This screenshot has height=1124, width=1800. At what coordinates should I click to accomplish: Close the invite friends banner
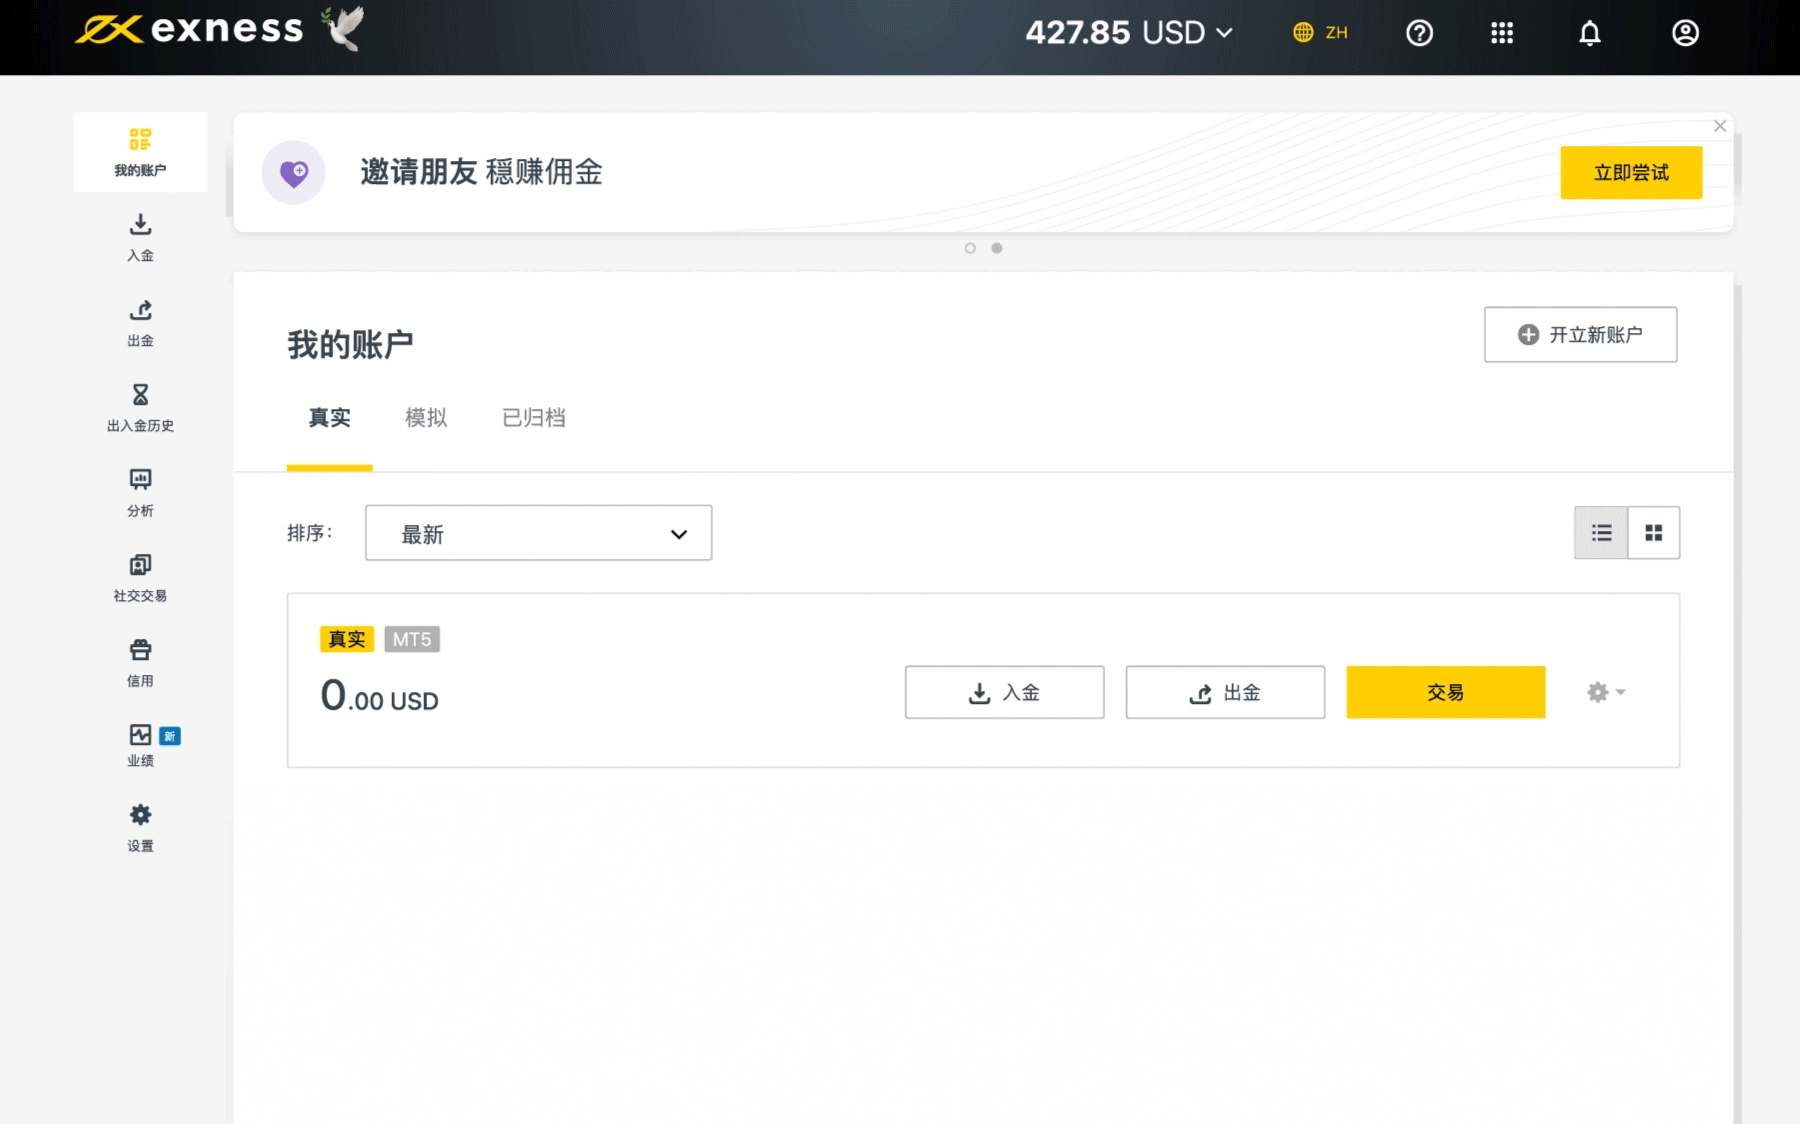[x=1720, y=126]
